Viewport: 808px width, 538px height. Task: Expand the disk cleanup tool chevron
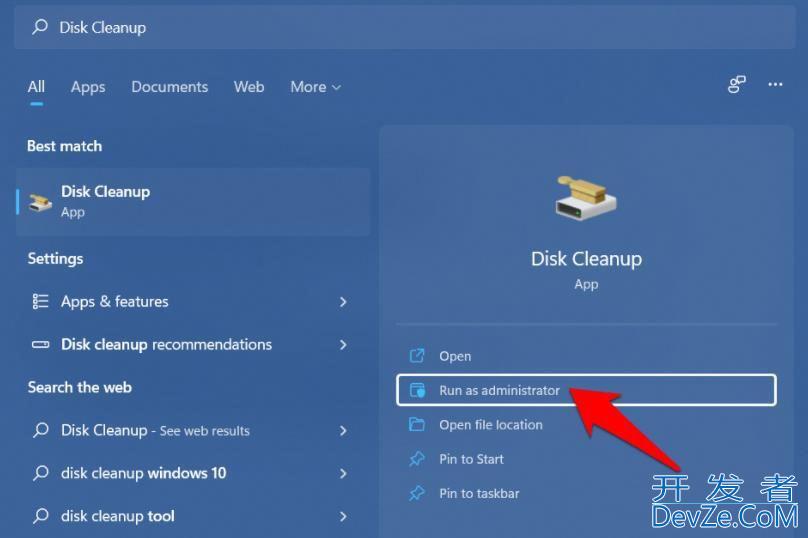click(x=343, y=516)
